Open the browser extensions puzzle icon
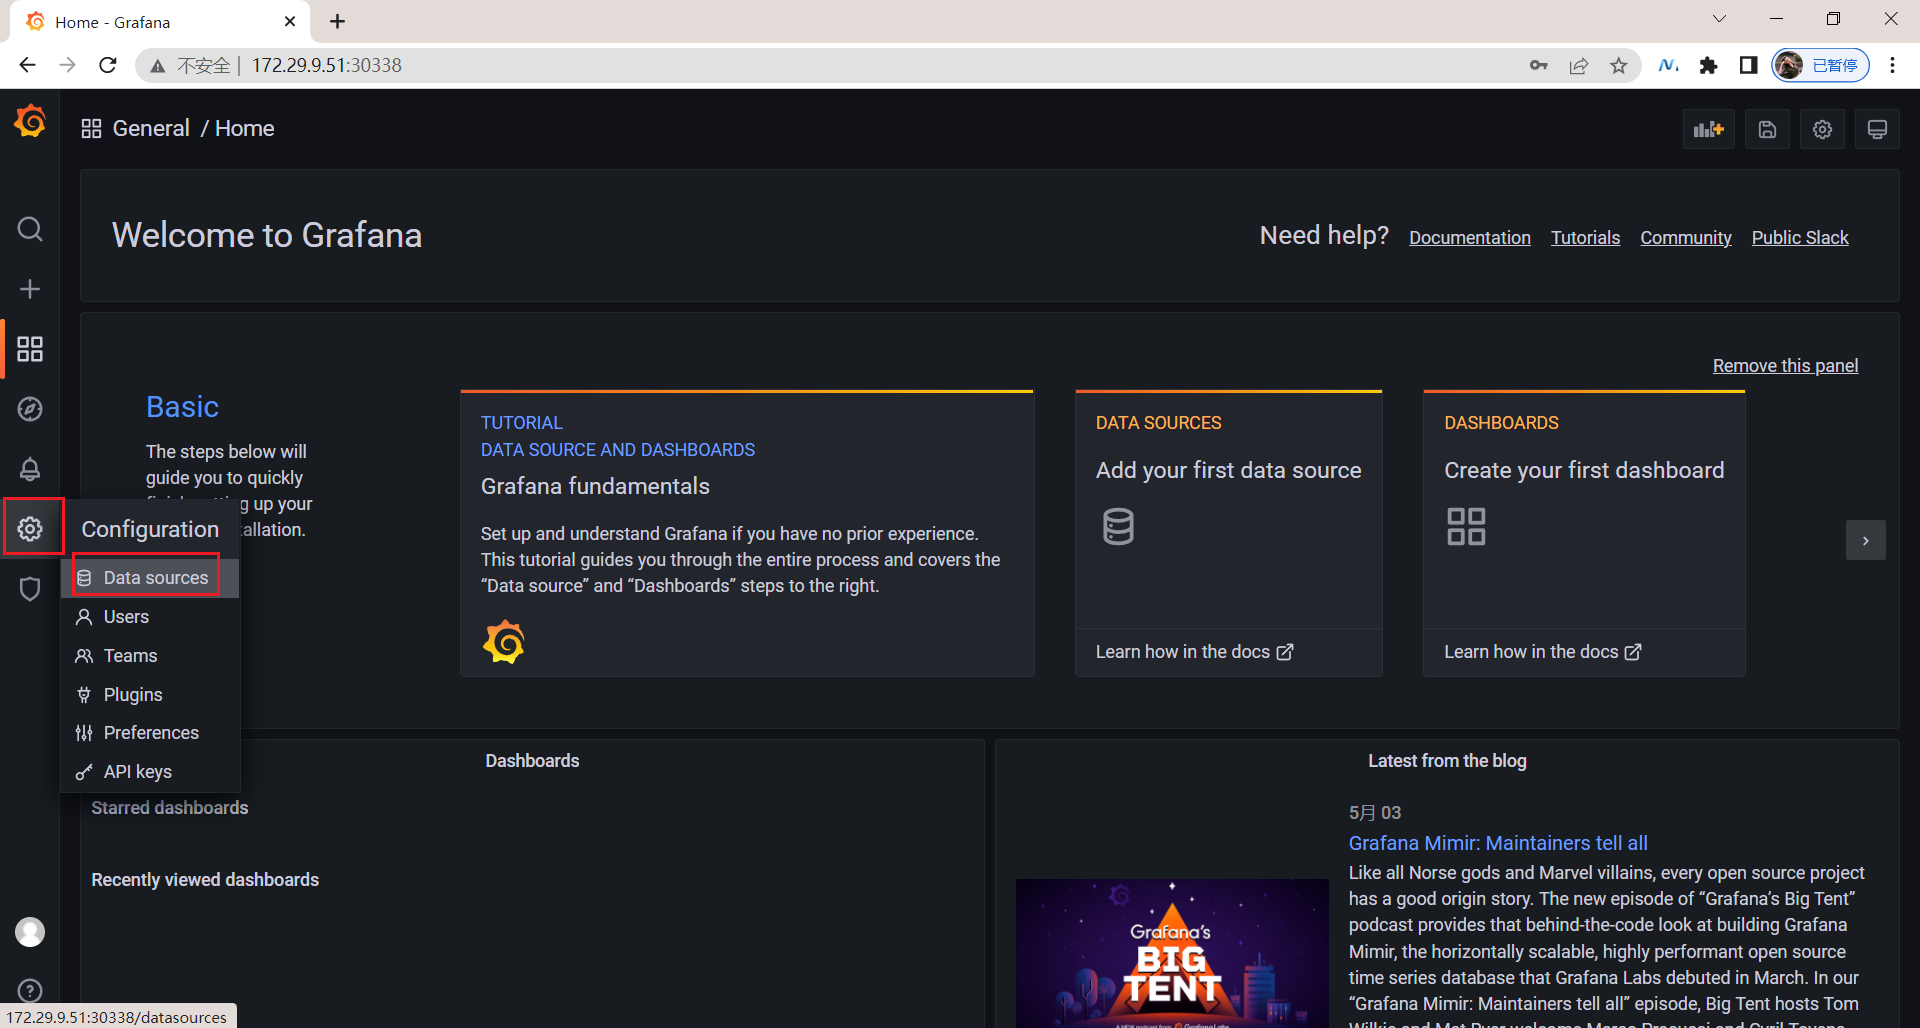The image size is (1920, 1028). (1709, 66)
